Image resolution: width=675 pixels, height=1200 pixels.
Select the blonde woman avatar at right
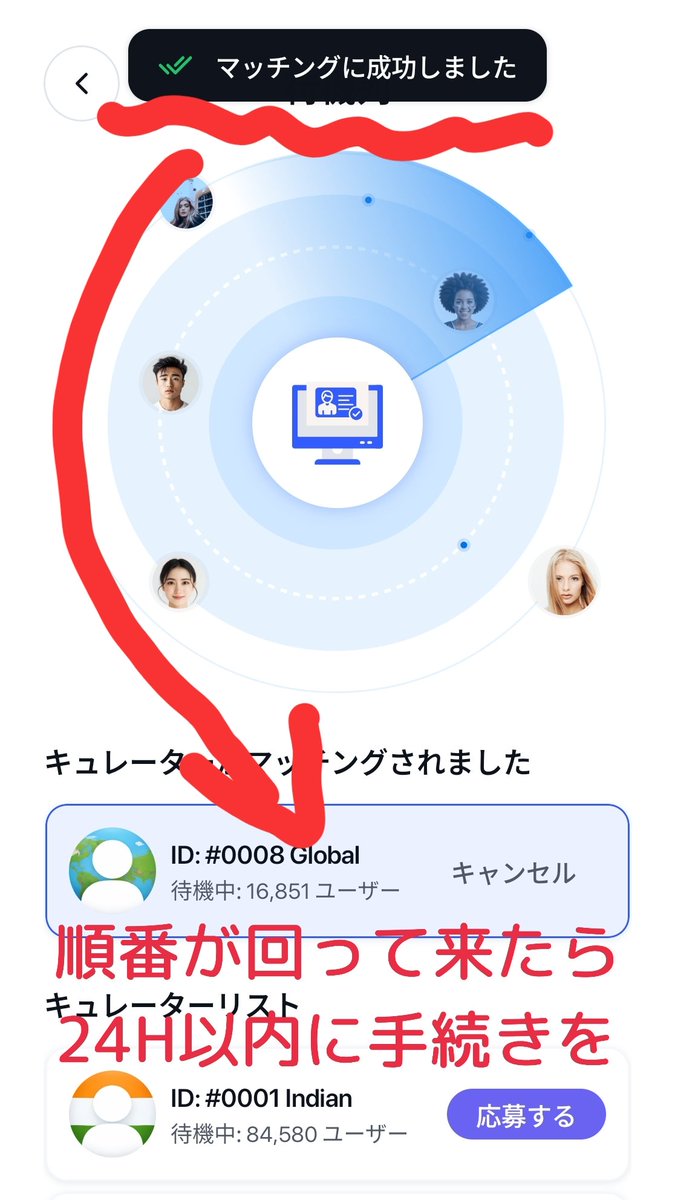click(564, 581)
